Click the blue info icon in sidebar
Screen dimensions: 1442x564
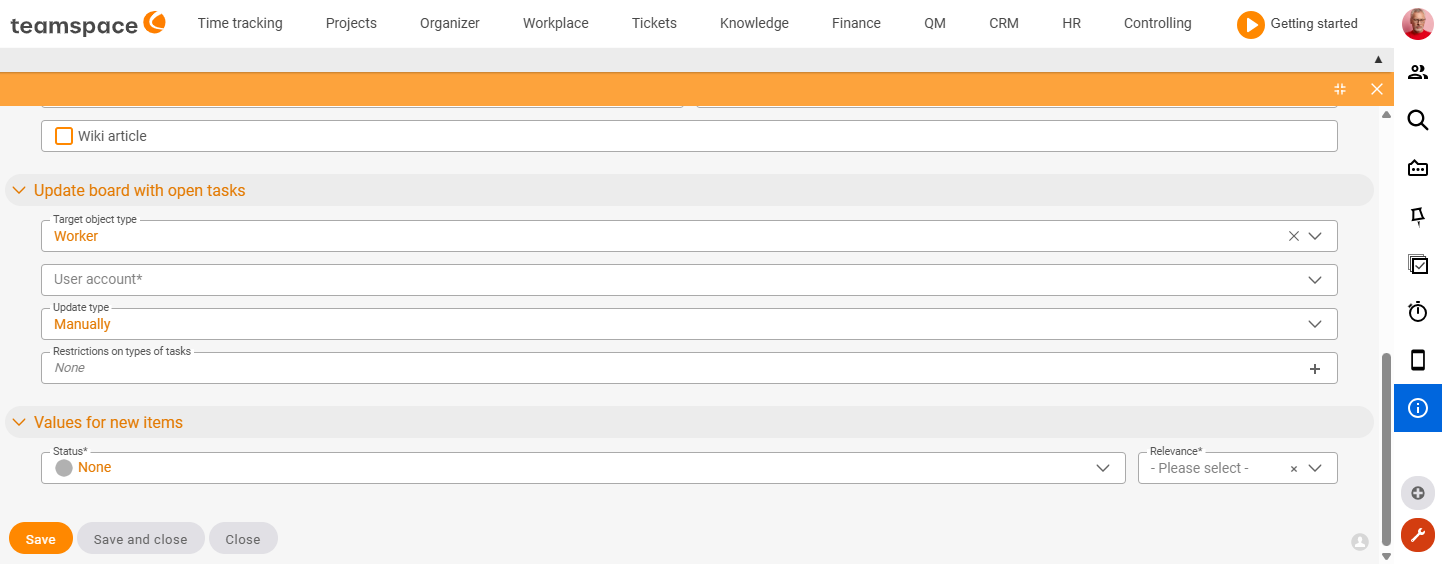coord(1417,408)
